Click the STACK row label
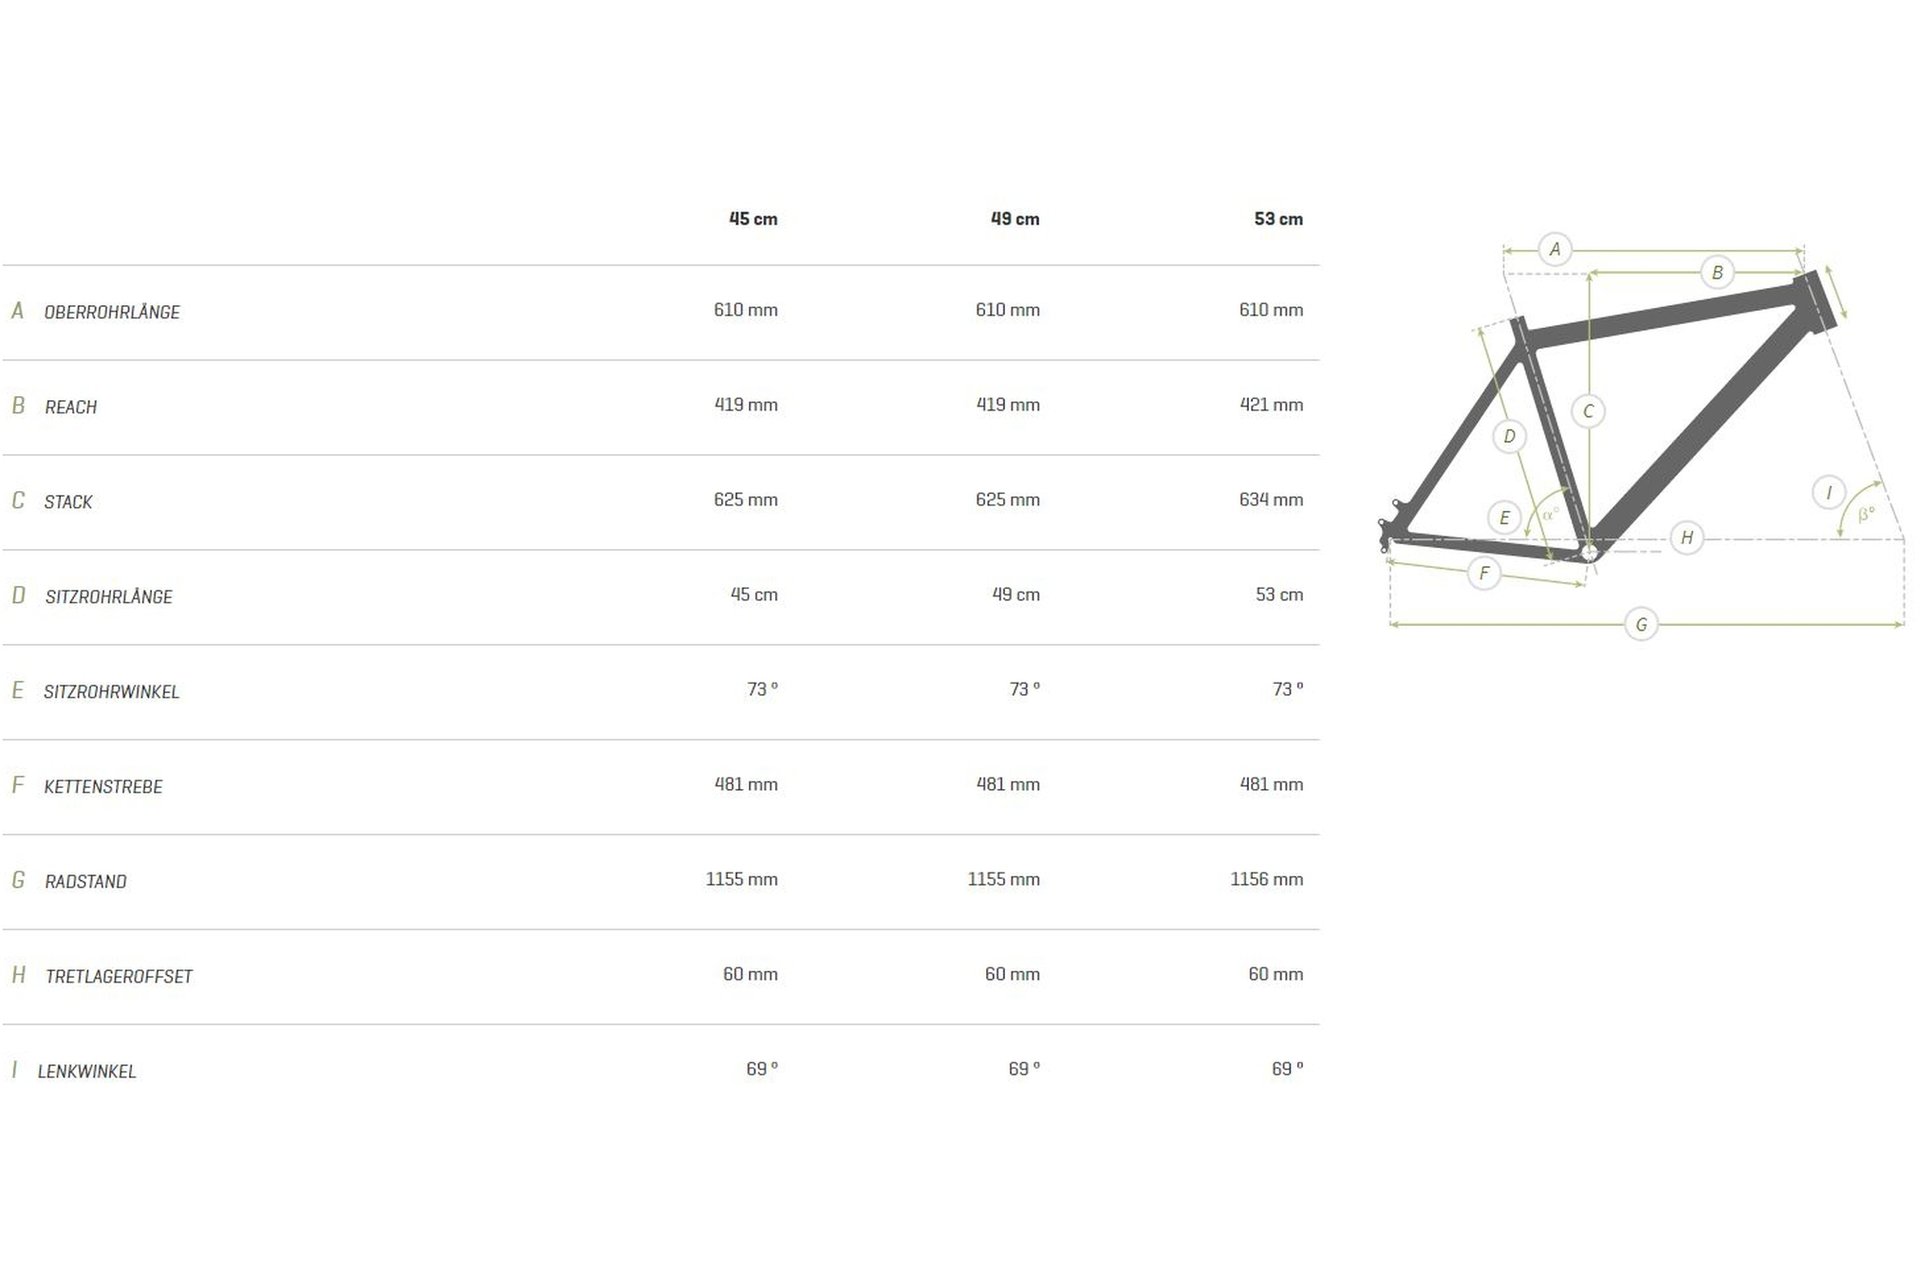This screenshot has width=1920, height=1280. [68, 502]
